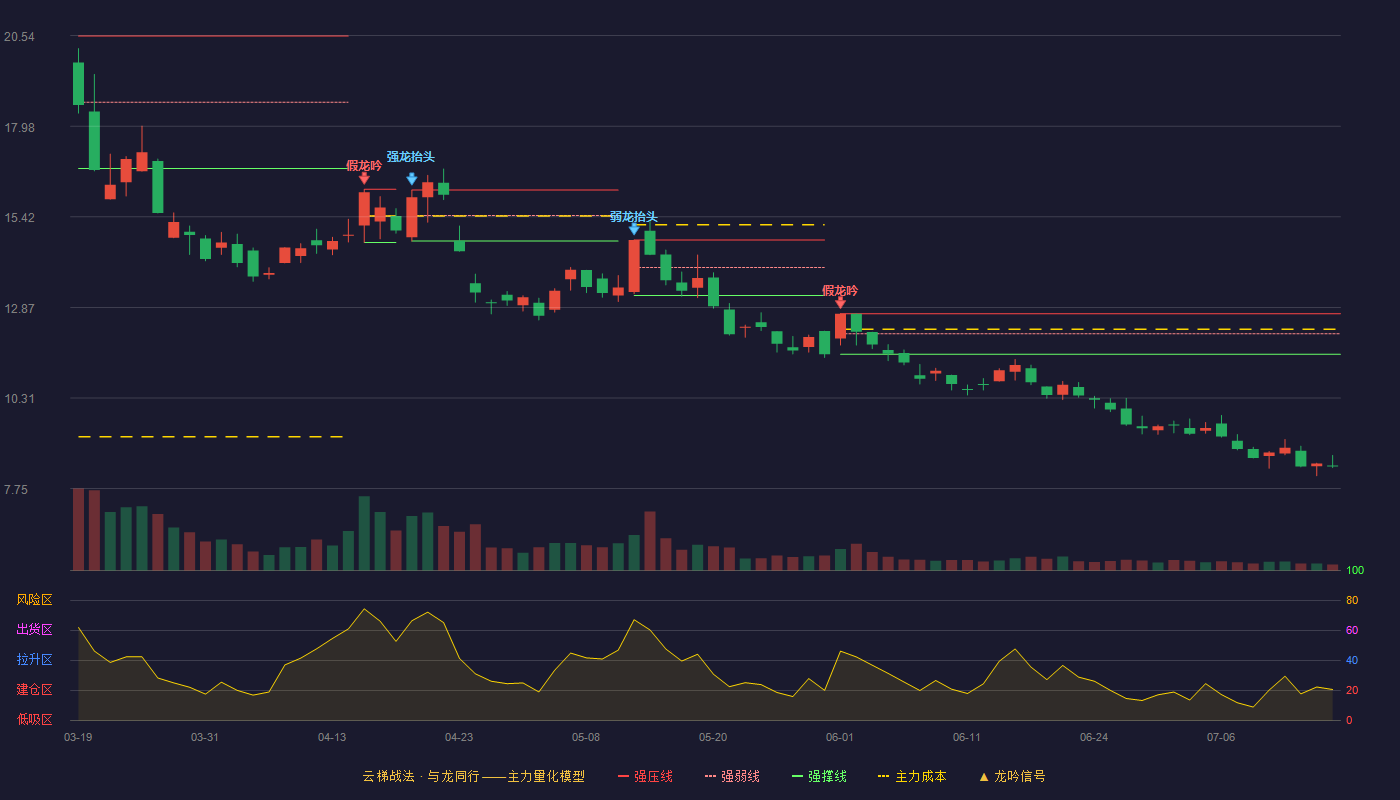
Task: Select the 风险区 zone label
Action: click(34, 600)
